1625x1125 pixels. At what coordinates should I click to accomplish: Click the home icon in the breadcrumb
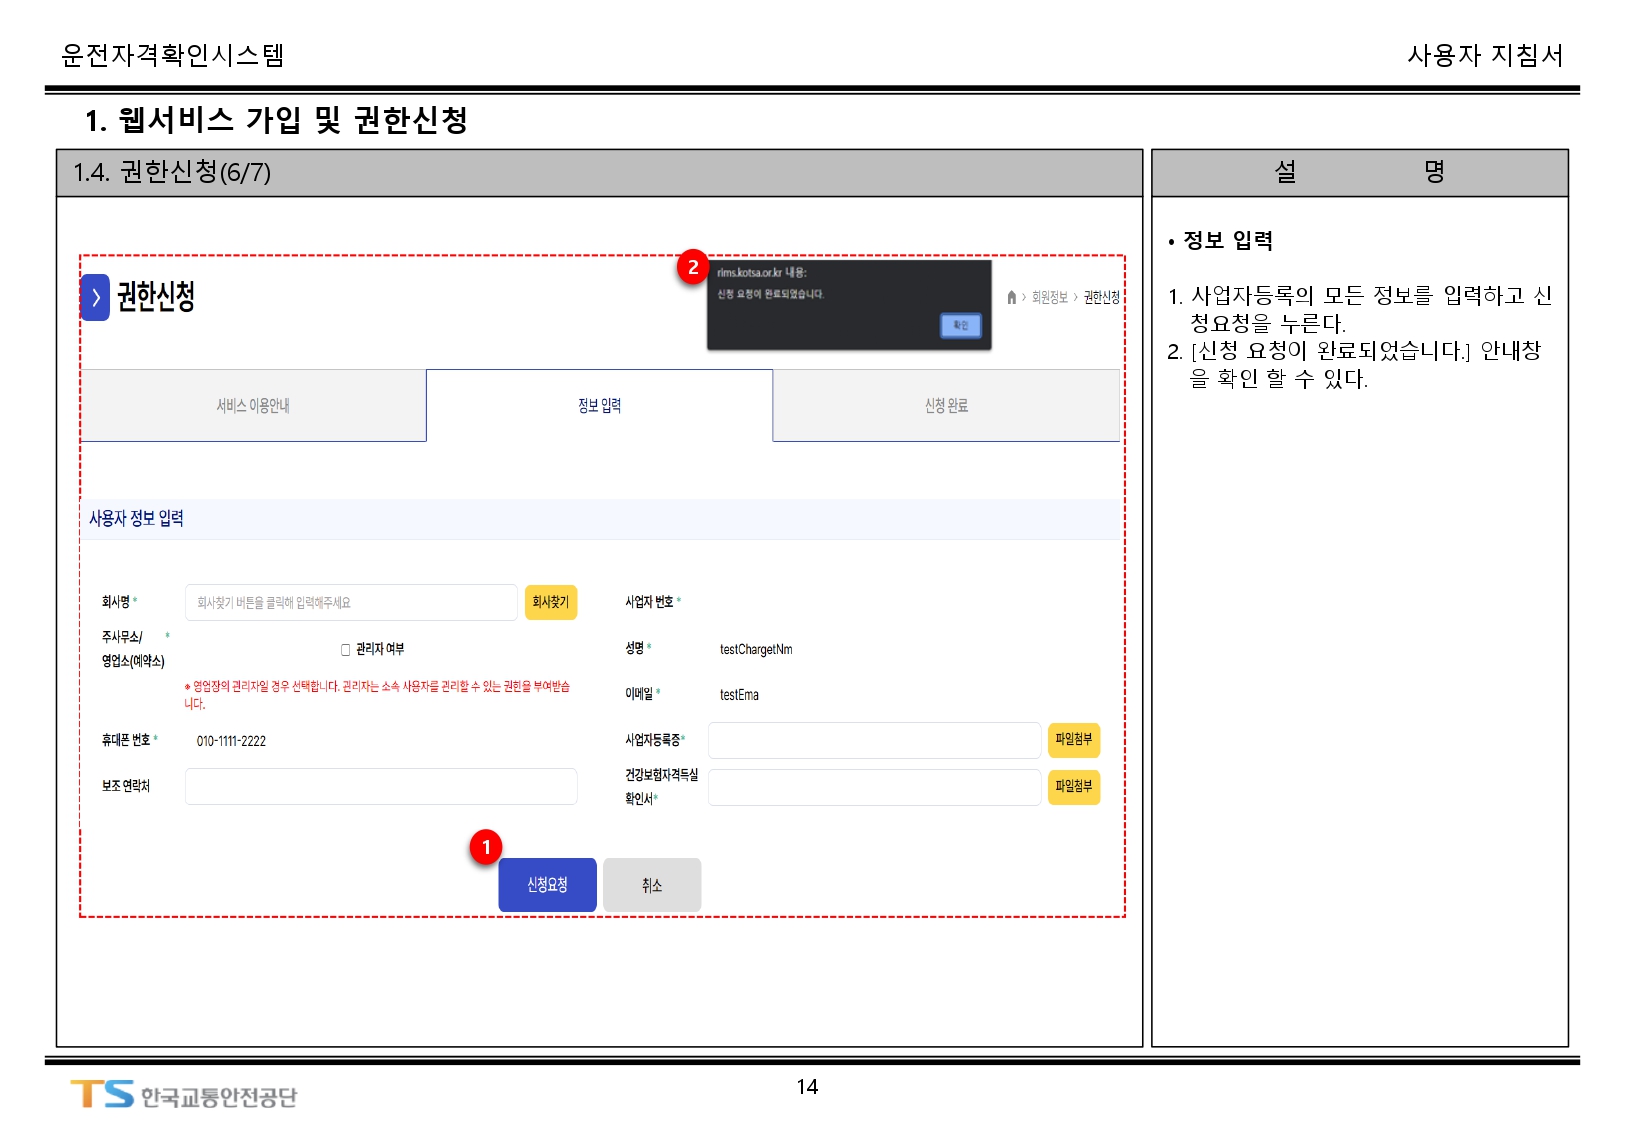tap(1011, 297)
